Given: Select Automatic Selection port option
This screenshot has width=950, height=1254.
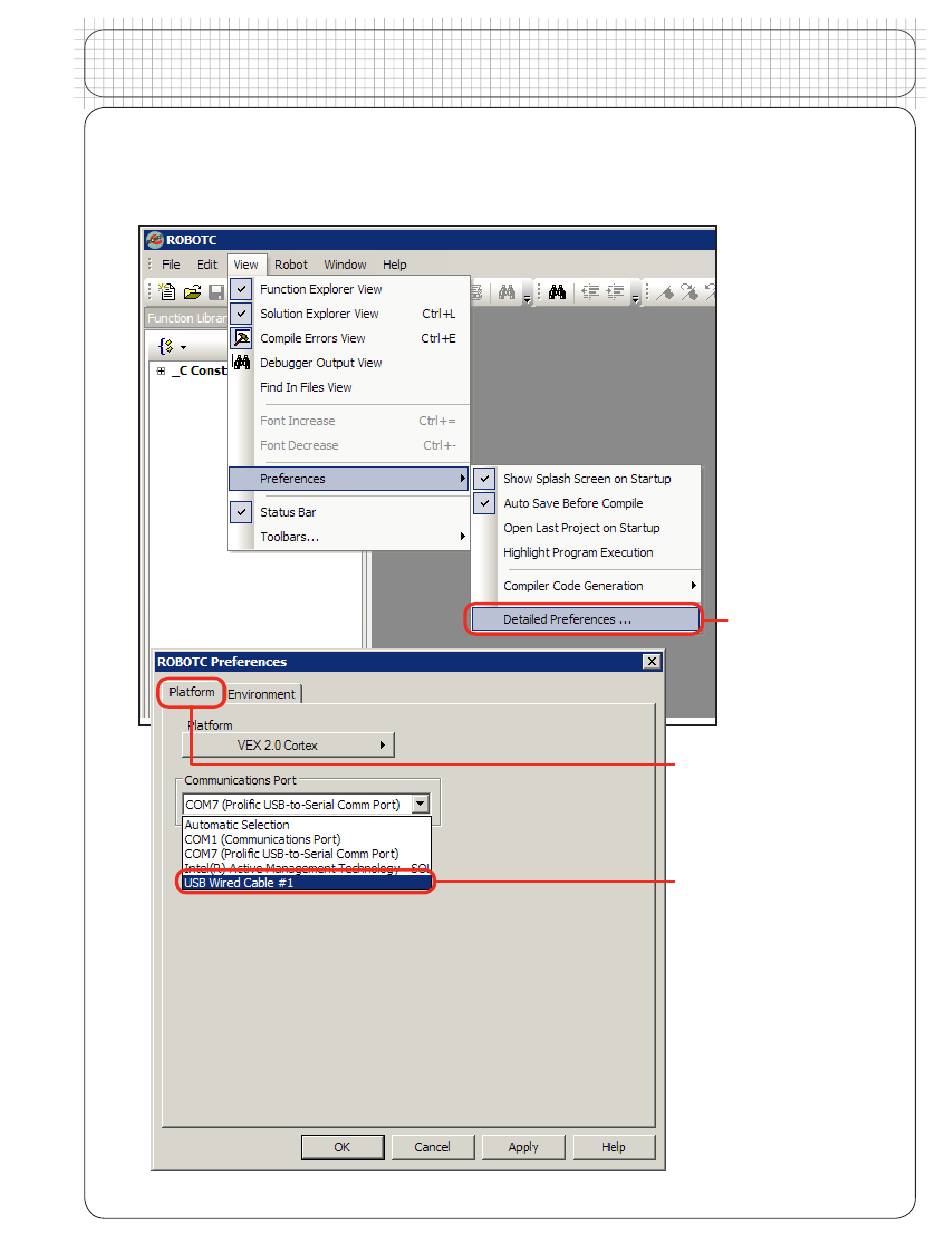Looking at the screenshot, I should click(x=306, y=825).
